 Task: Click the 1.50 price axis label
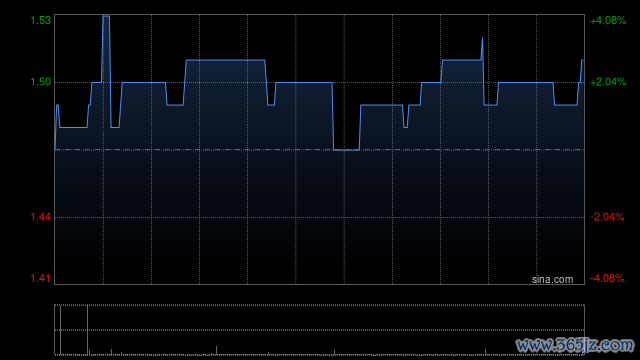(41, 82)
